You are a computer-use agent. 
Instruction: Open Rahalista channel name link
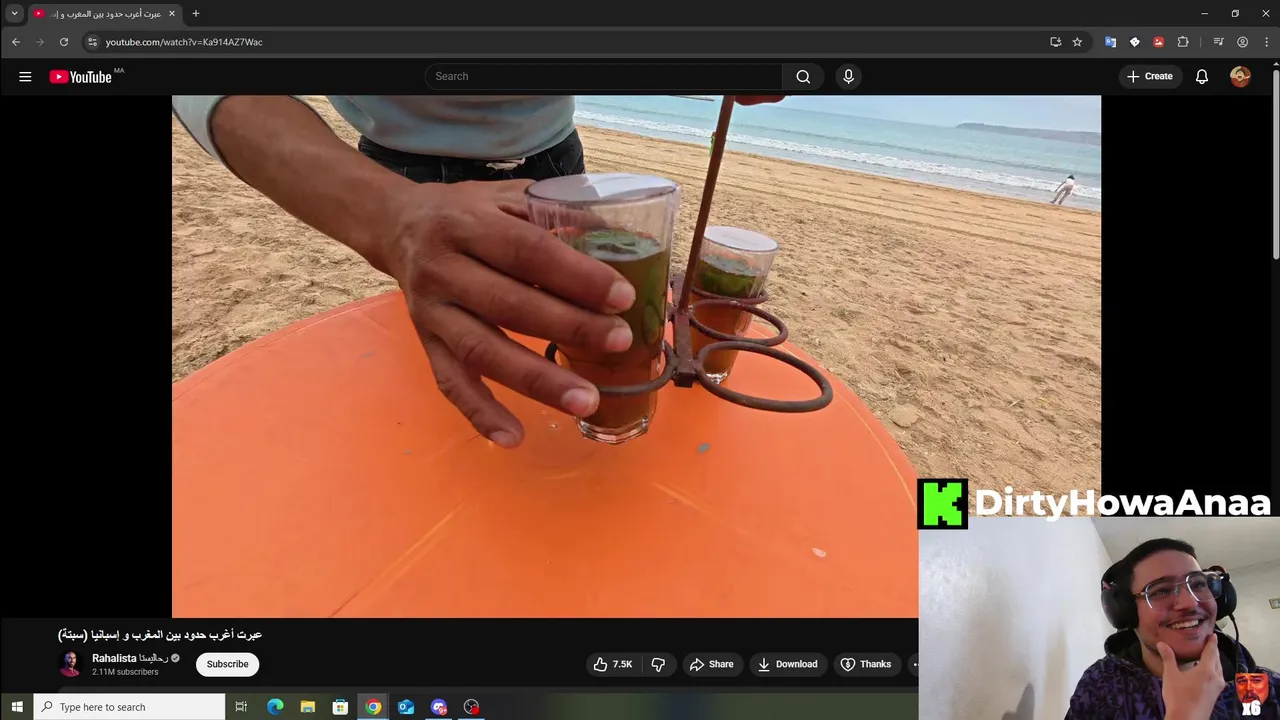click(x=130, y=658)
